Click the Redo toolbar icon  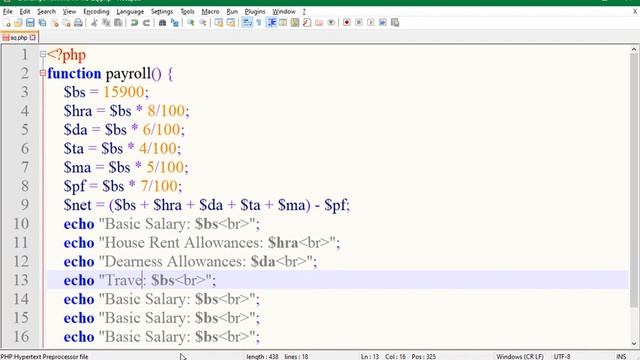click(x=146, y=23)
